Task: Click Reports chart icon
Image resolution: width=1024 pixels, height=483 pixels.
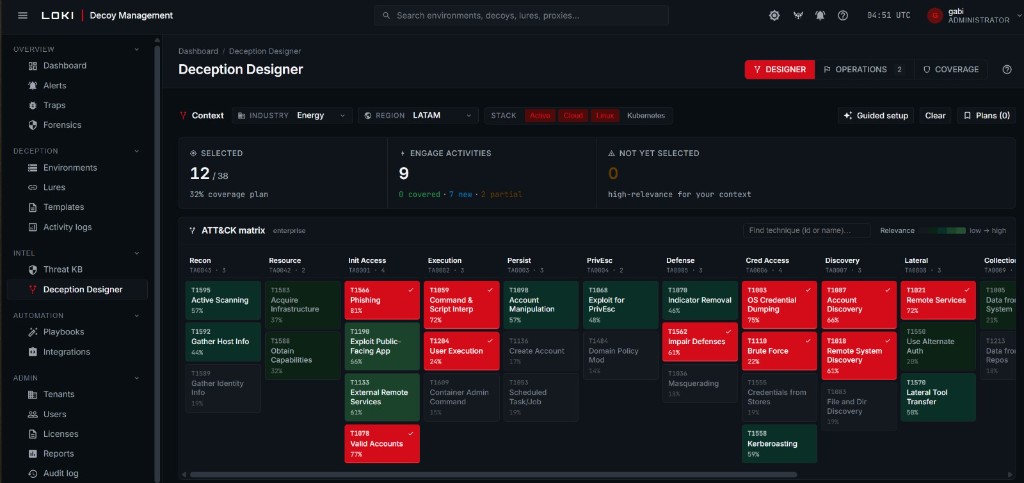Action: coord(33,454)
